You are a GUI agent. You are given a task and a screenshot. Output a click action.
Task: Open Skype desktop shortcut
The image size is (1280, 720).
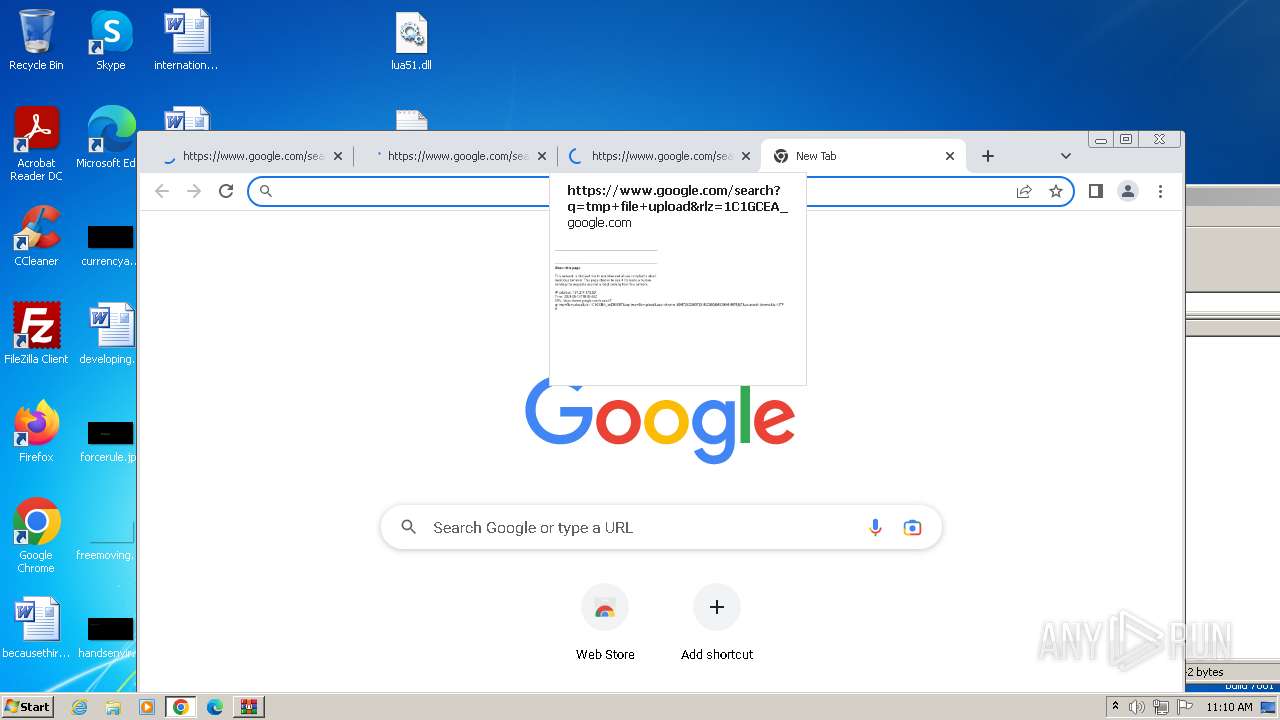111,40
